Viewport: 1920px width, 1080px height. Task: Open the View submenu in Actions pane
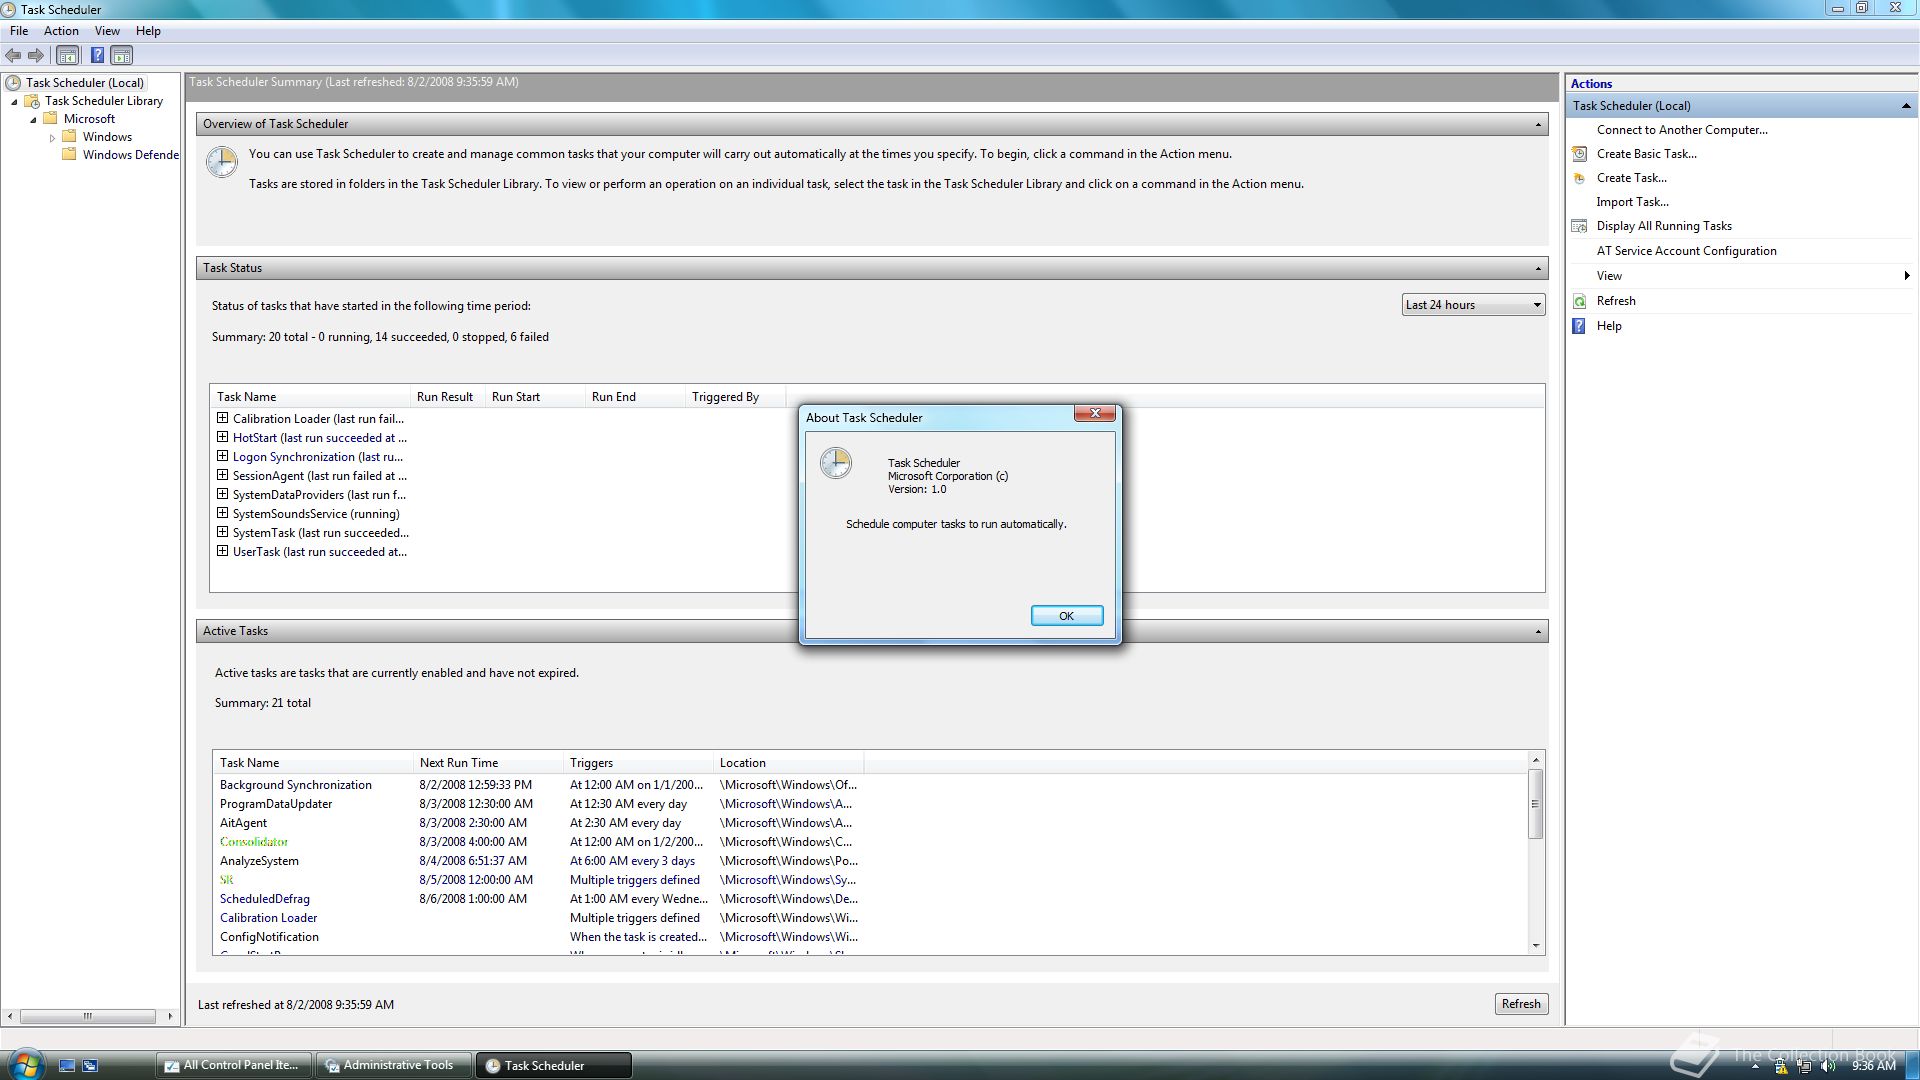[x=1741, y=276]
